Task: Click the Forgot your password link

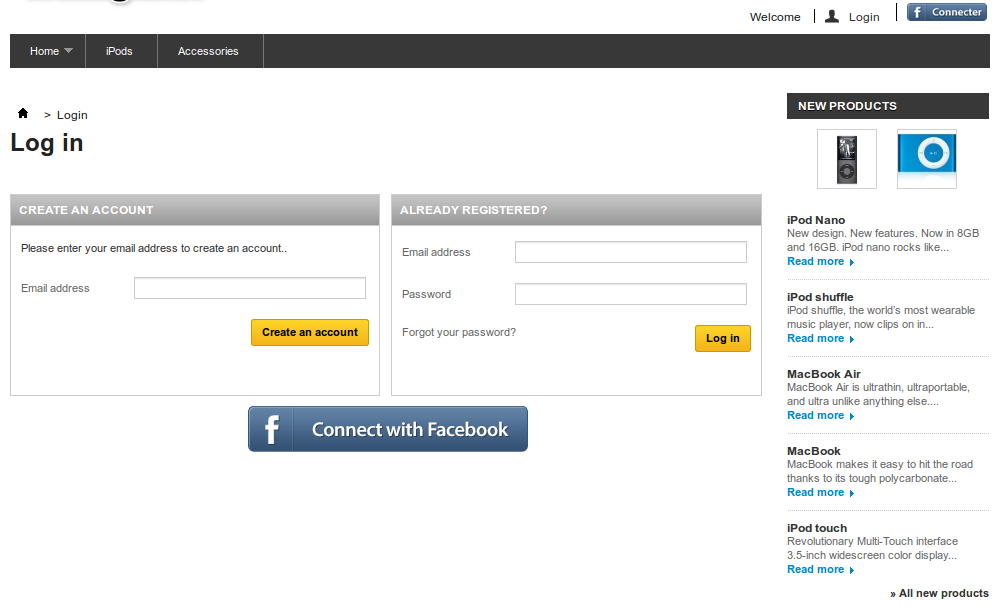Action: coord(459,332)
